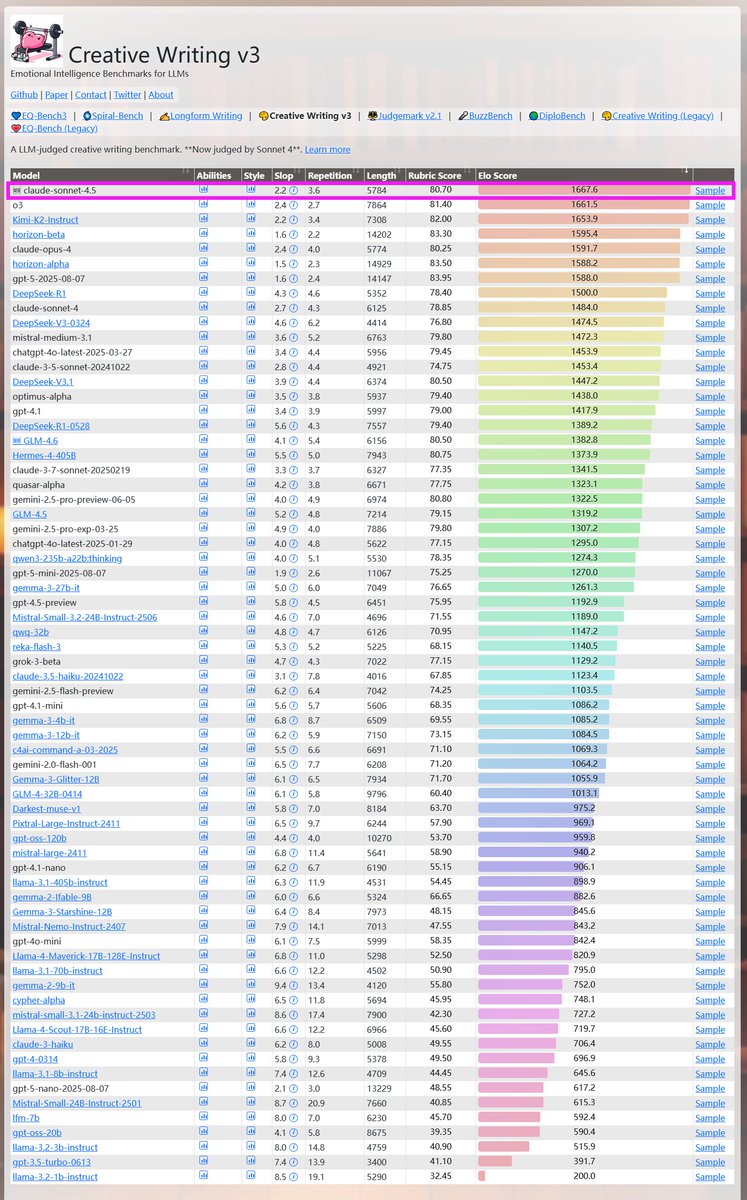Viewport: 747px width, 1200px height.
Task: Switch to EQ-Bench3 tab
Action: [x=40, y=116]
